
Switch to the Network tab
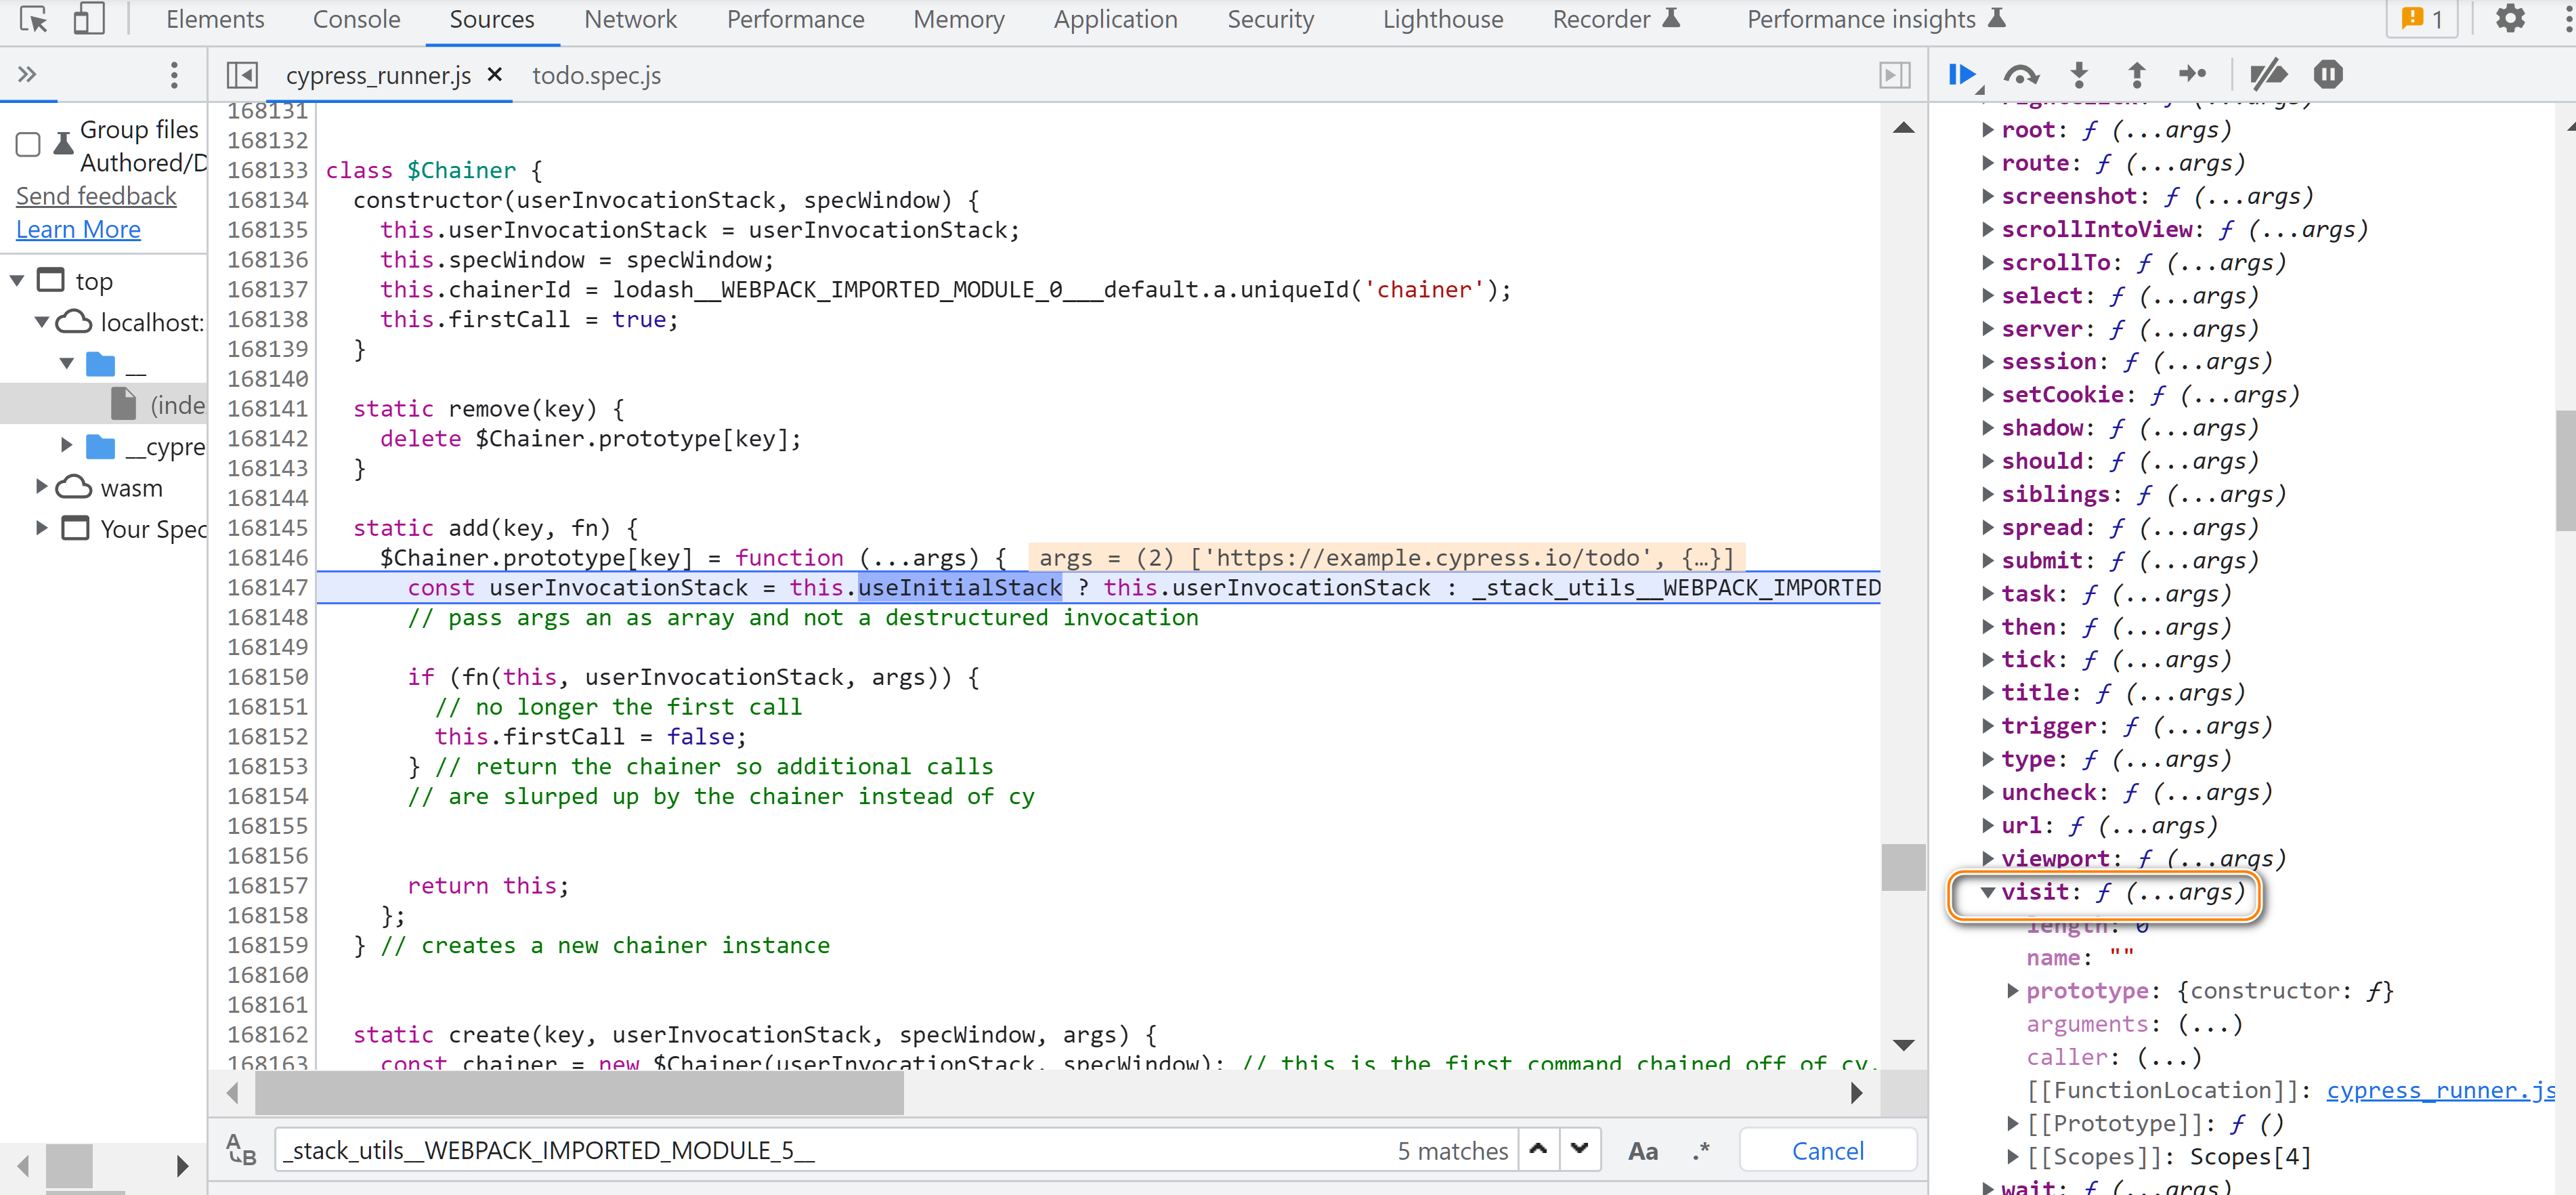coord(630,20)
